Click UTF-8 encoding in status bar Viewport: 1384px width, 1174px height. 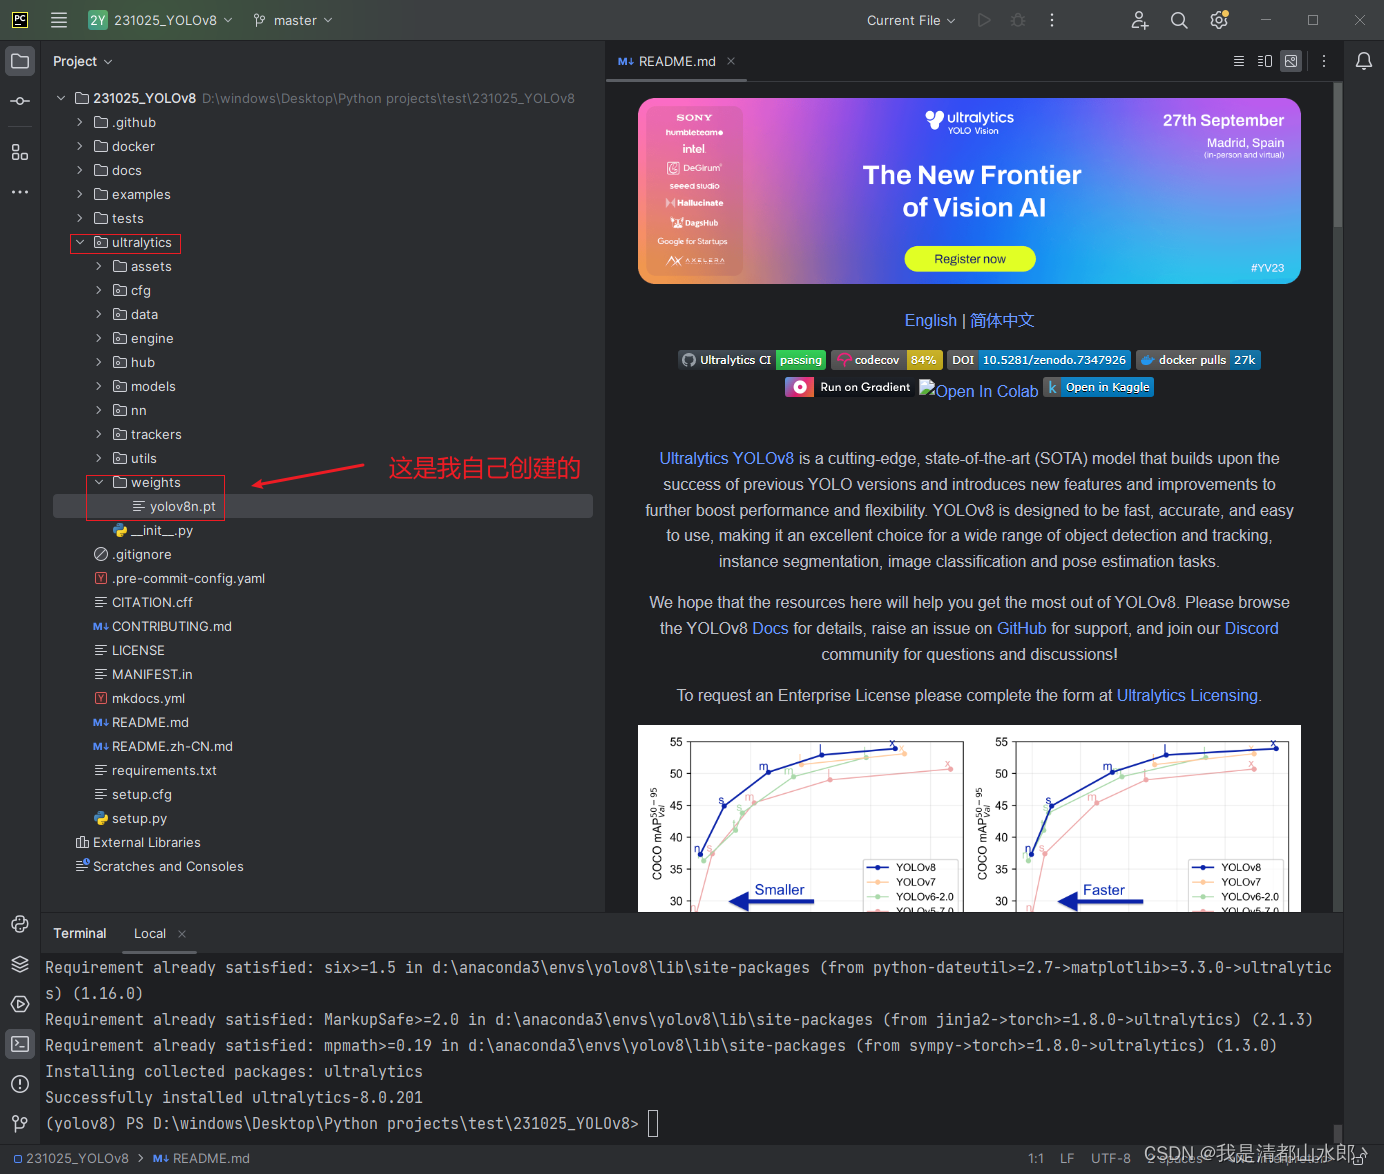click(1111, 1158)
